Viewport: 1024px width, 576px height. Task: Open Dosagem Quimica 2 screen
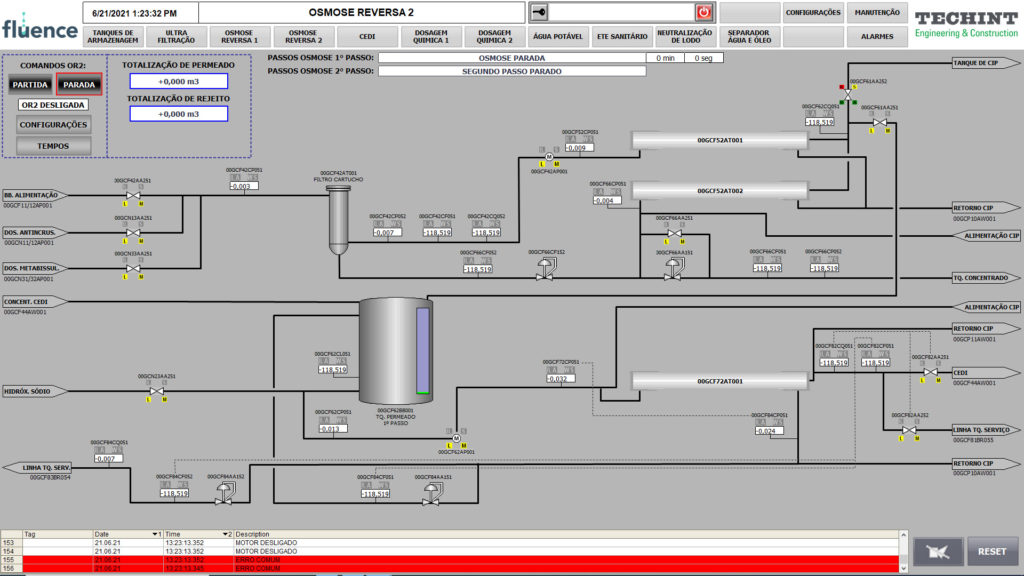pos(494,37)
